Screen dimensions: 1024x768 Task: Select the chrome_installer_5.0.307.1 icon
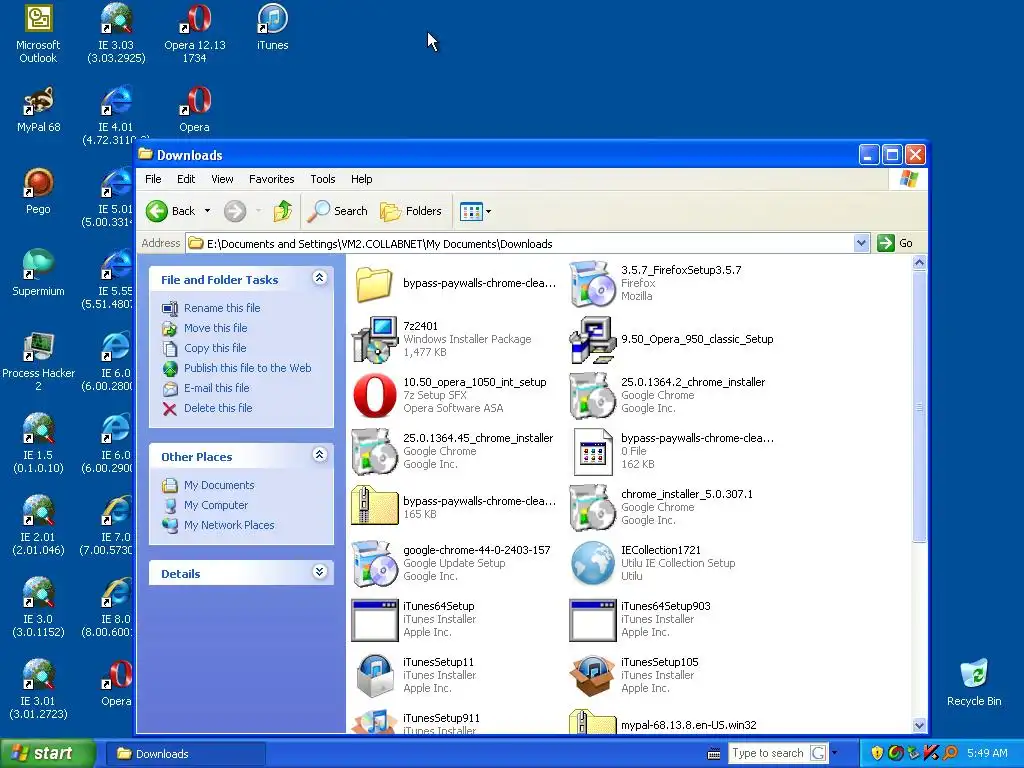click(592, 507)
